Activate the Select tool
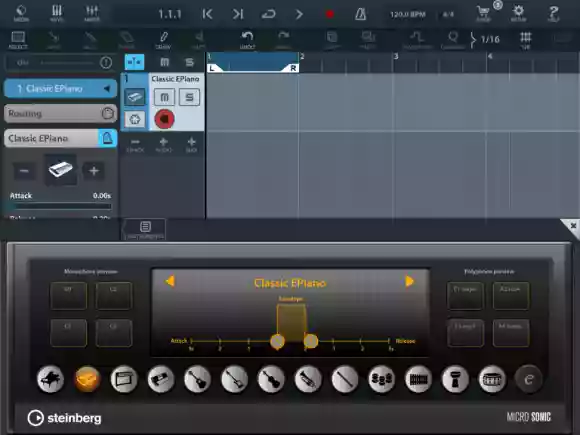Viewport: 580px width, 435px height. tap(18, 40)
